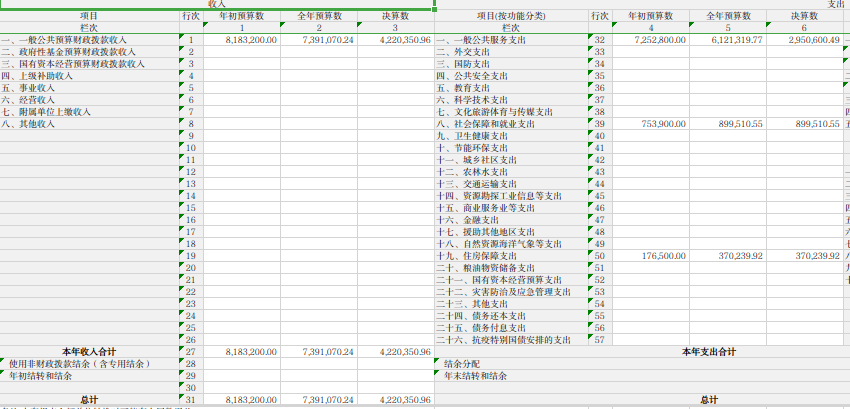Select the merged 收入 header cell
Screen dimensions: 850x409
coord(217,4)
